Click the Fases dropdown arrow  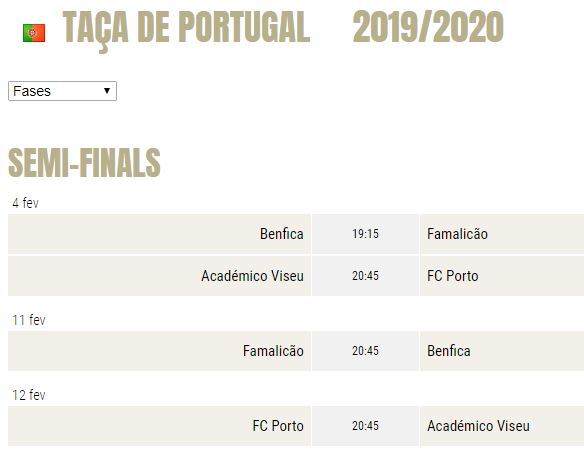pyautogui.click(x=107, y=91)
